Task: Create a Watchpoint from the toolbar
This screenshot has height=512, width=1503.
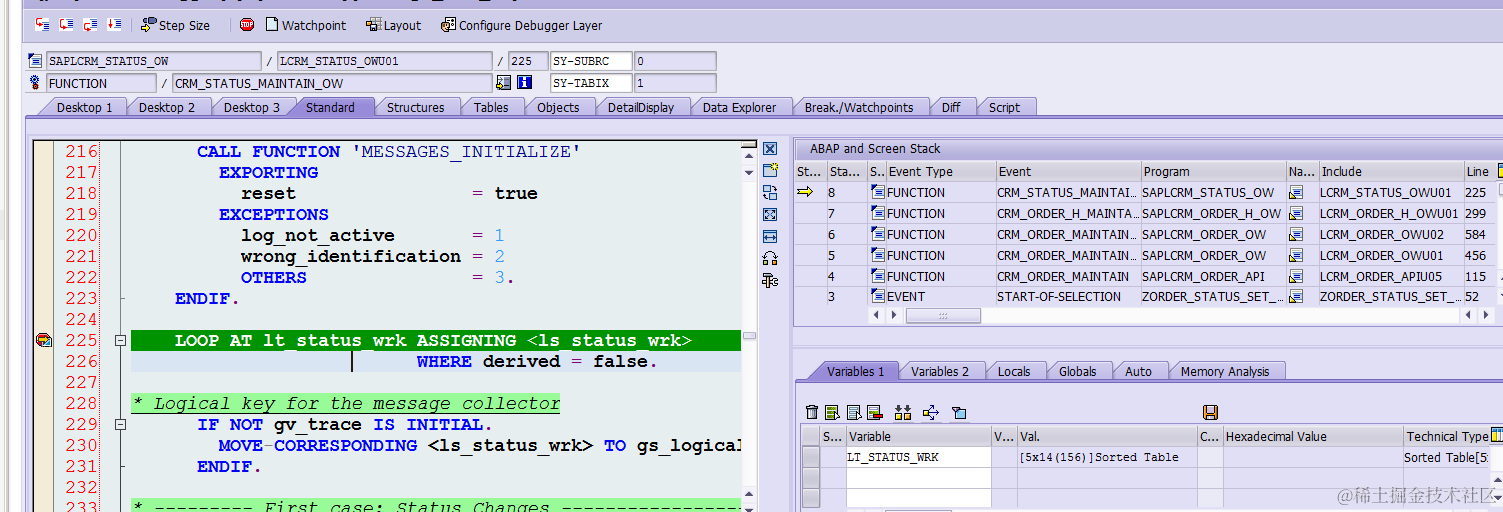Action: [x=306, y=25]
